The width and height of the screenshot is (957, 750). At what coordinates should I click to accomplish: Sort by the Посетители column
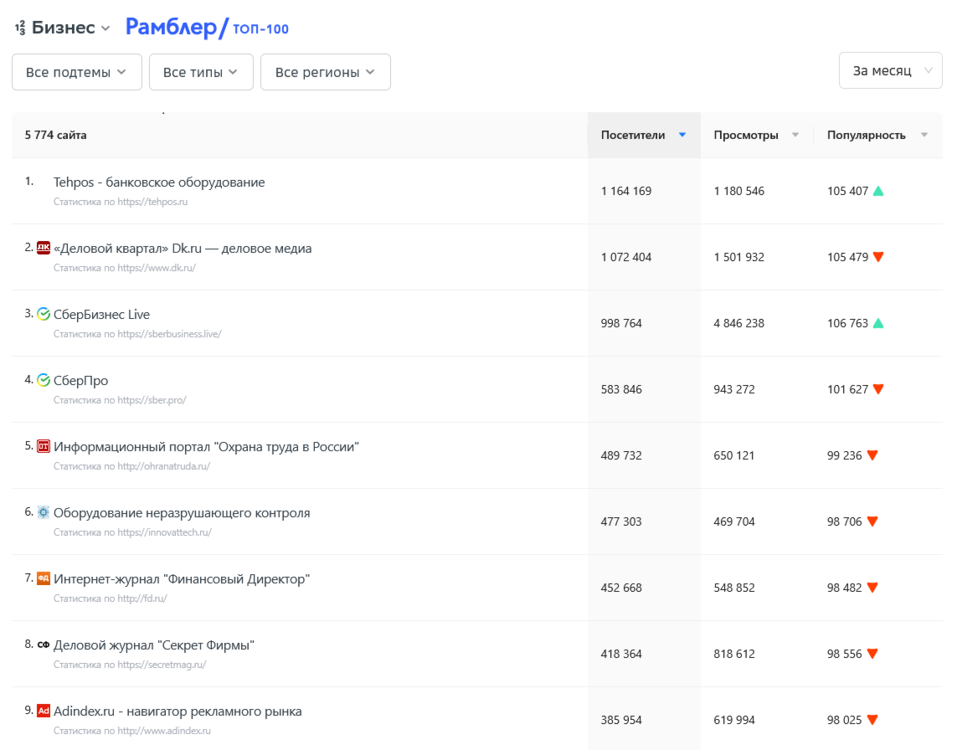click(644, 135)
